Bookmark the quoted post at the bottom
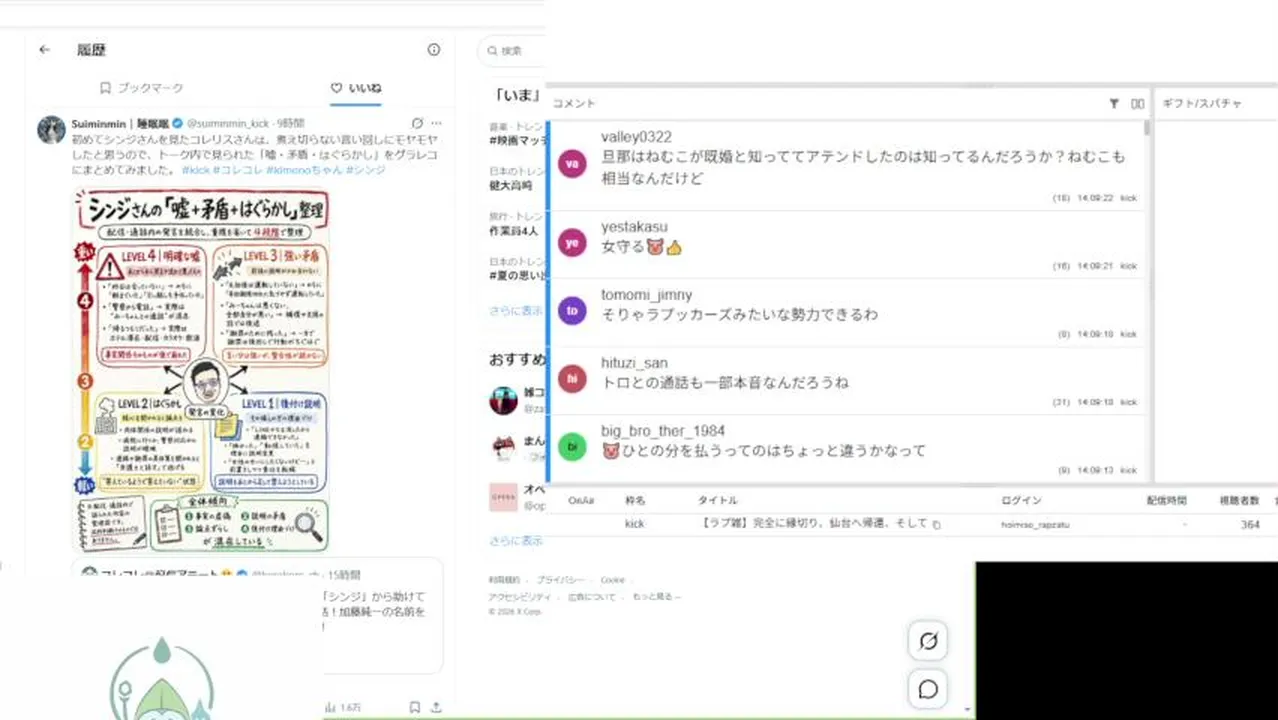The width and height of the screenshot is (1278, 720). tap(415, 707)
